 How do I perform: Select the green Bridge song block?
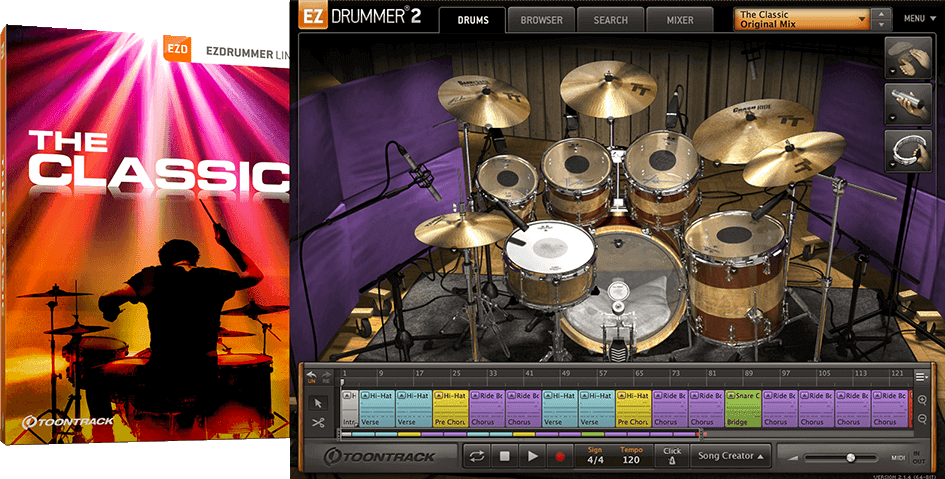click(x=742, y=409)
